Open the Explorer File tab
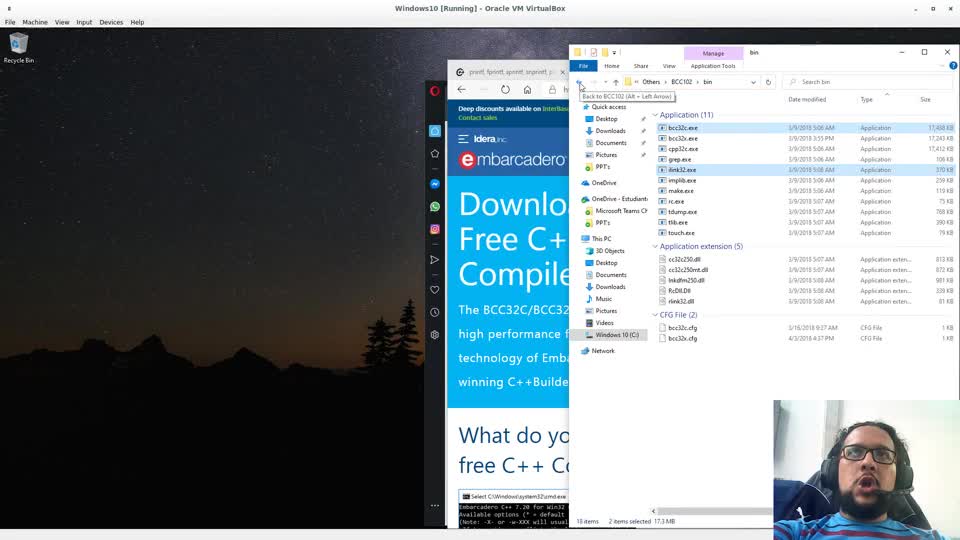Screen dimensions: 960x540 [583, 66]
